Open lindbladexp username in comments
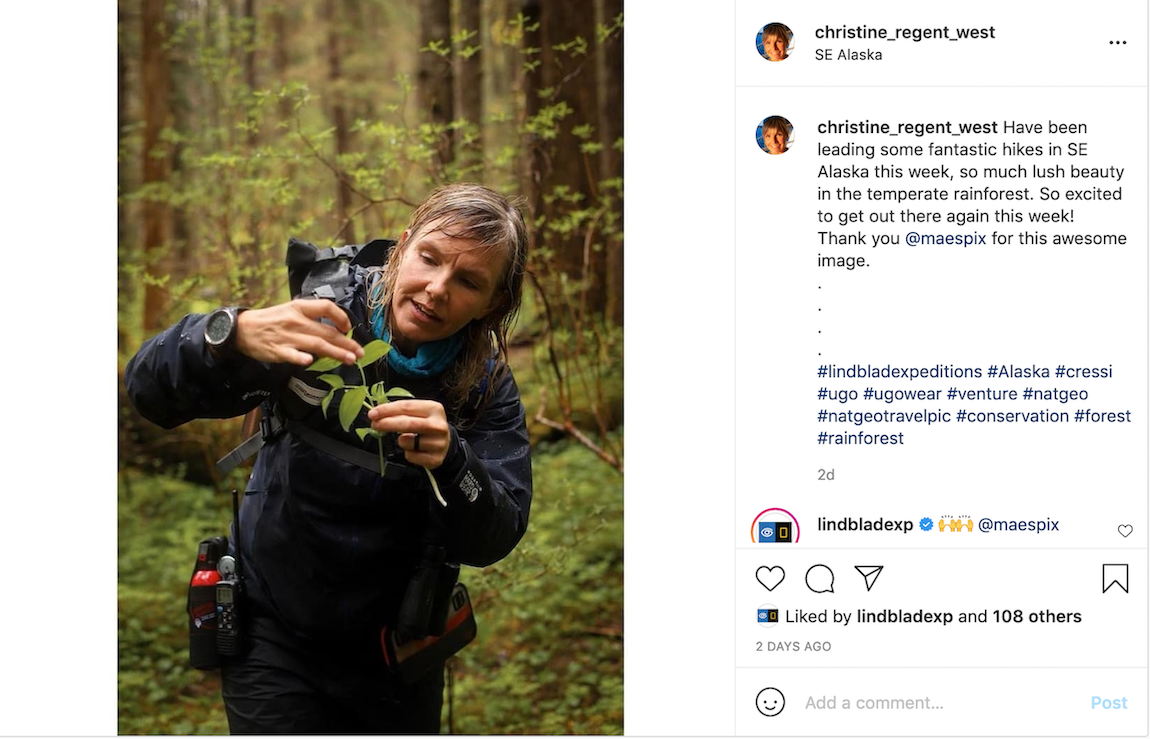The width and height of the screenshot is (1150, 739). click(865, 524)
